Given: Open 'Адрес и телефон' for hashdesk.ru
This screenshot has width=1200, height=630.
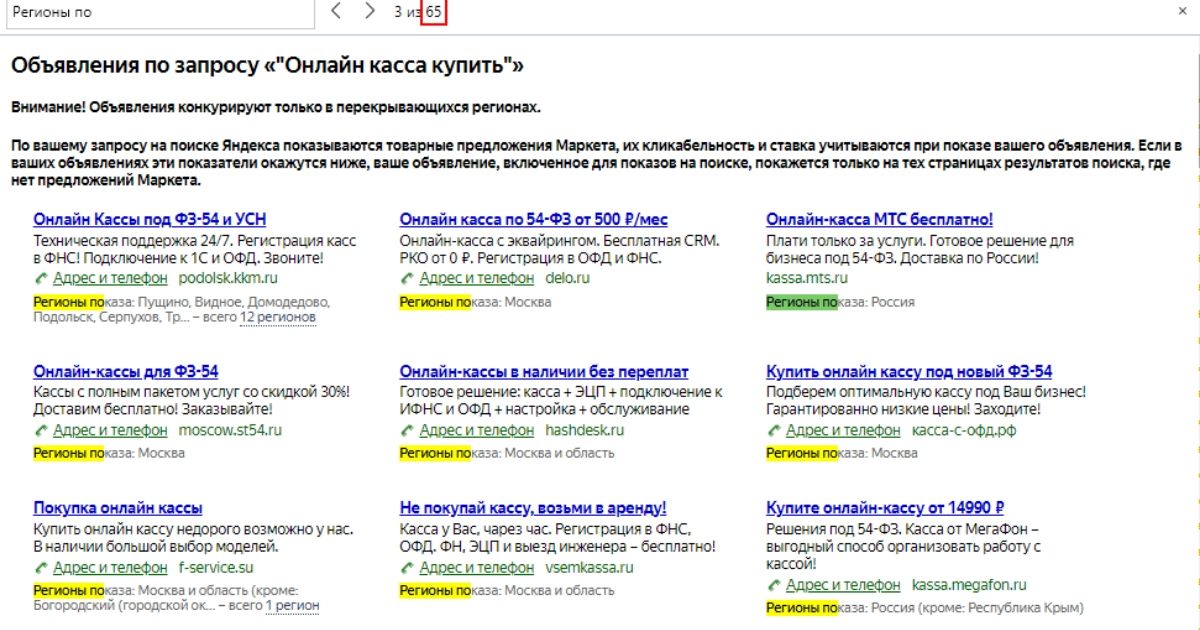Looking at the screenshot, I should [477, 431].
